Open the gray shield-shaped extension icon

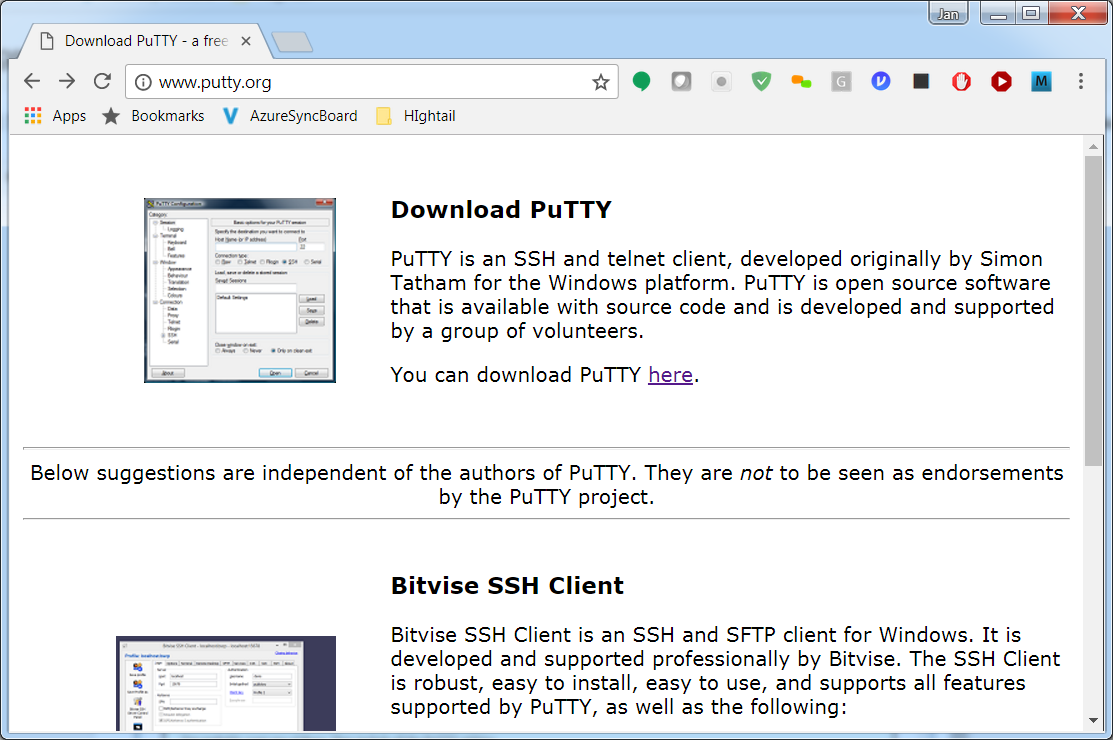coord(681,82)
